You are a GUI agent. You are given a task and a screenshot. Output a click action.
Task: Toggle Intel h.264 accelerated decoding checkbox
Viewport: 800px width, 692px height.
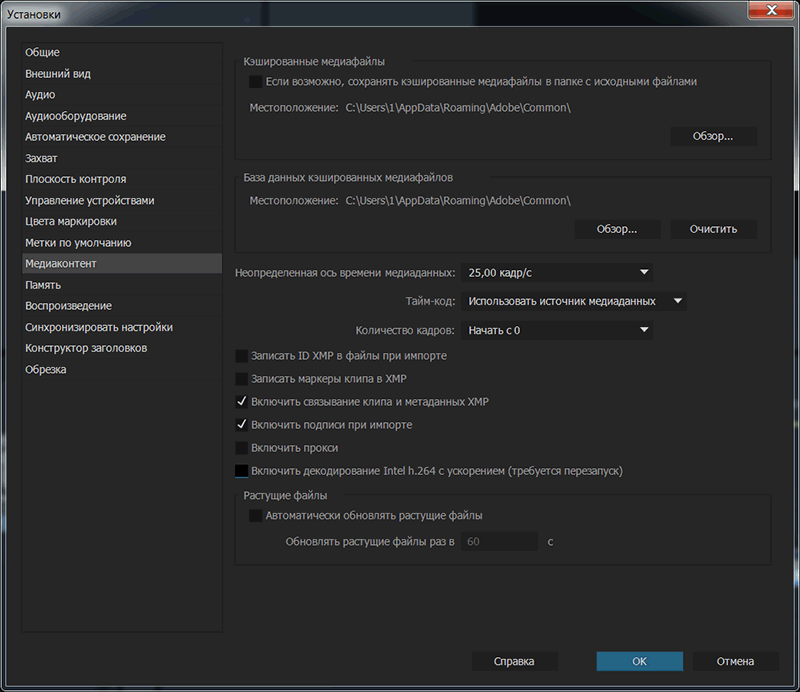click(241, 471)
